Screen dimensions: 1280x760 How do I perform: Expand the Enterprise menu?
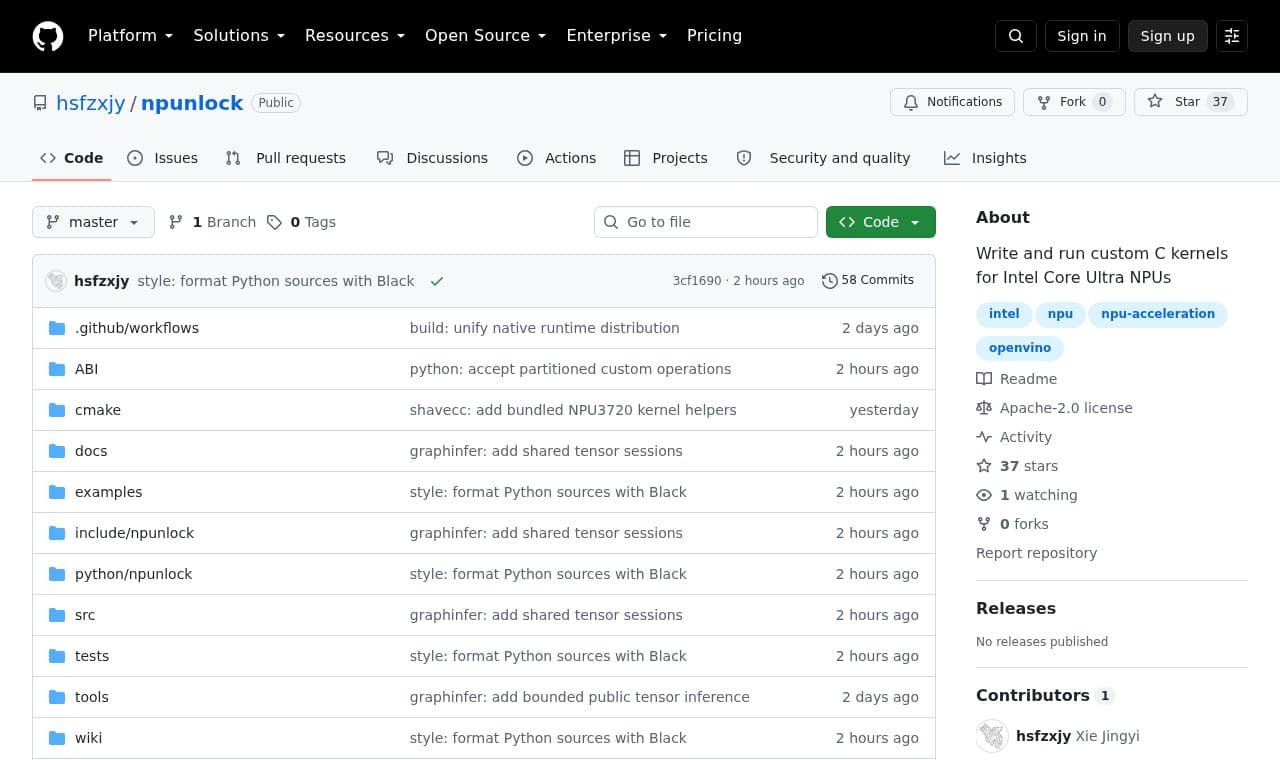(617, 36)
